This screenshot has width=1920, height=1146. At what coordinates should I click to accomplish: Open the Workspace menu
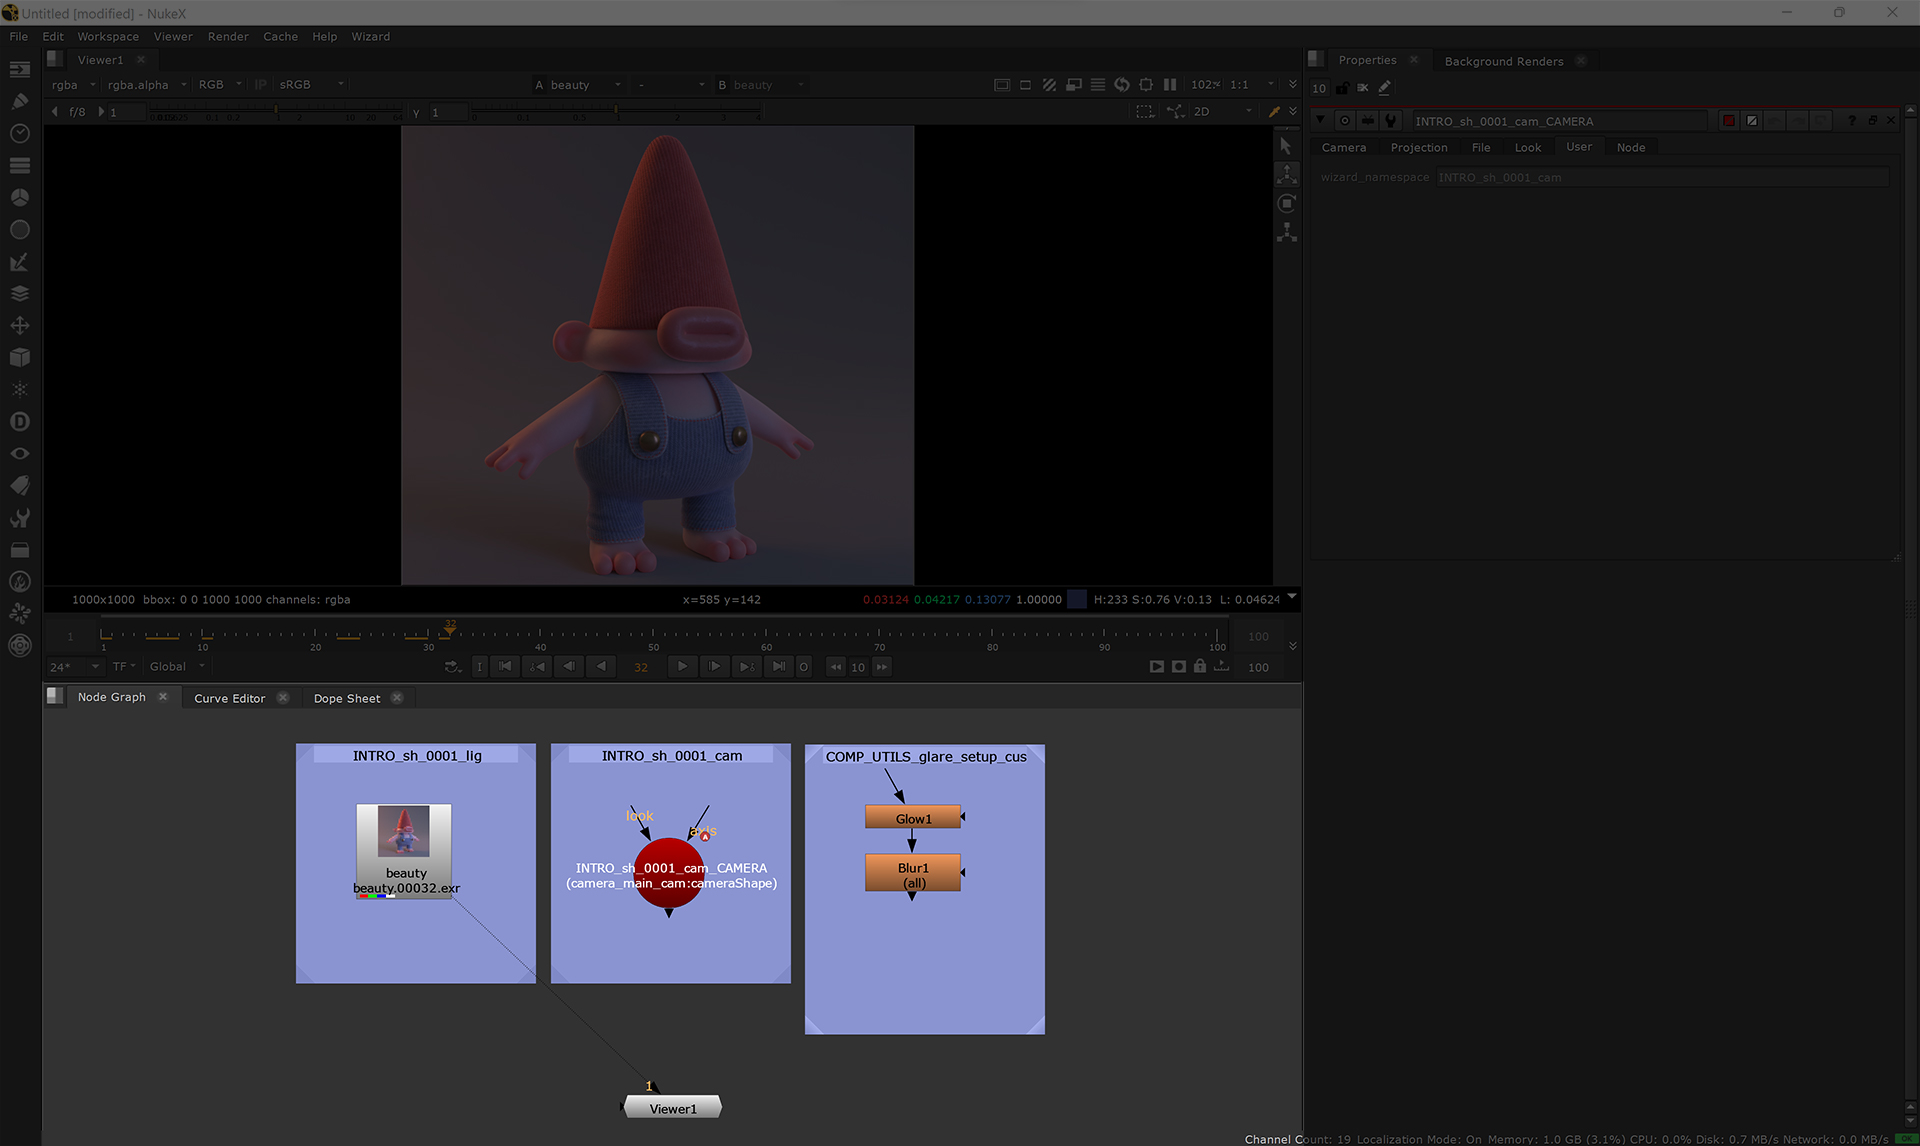pyautogui.click(x=108, y=37)
